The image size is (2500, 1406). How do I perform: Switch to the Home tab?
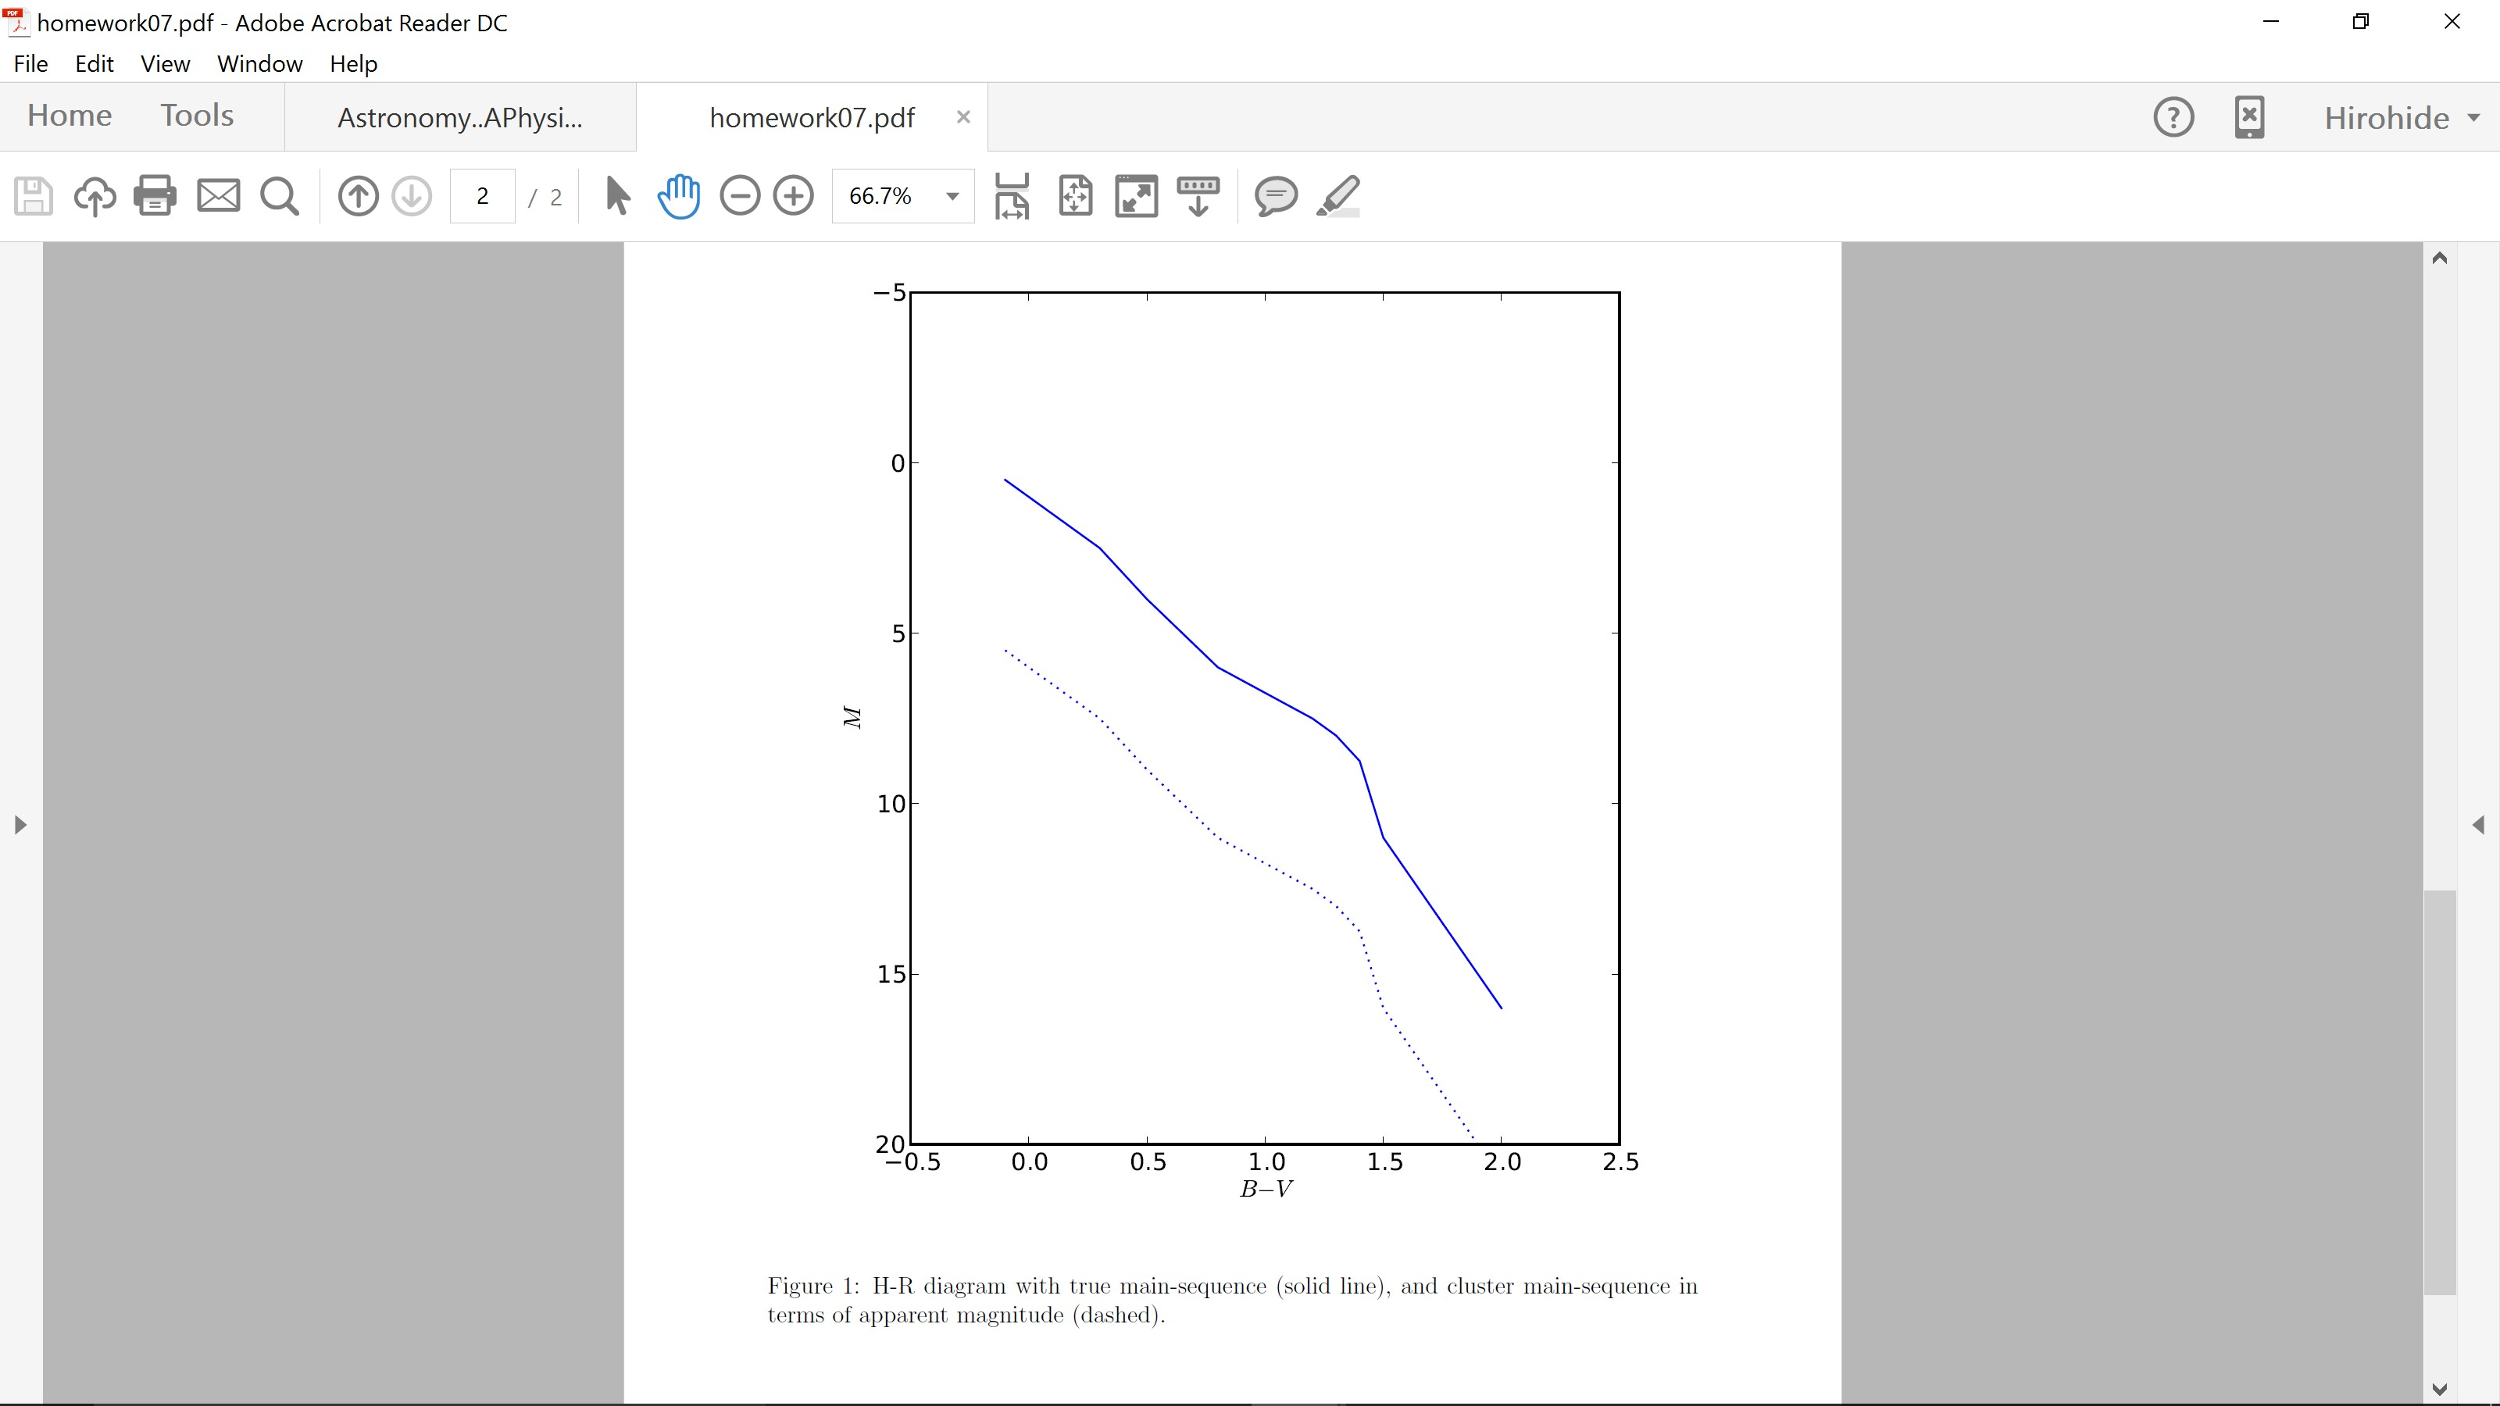pyautogui.click(x=69, y=116)
